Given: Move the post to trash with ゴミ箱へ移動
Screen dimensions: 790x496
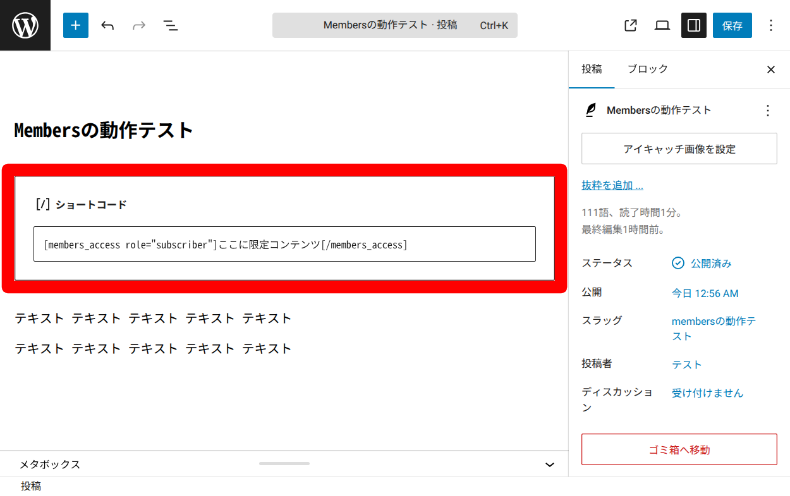Looking at the screenshot, I should coord(679,449).
